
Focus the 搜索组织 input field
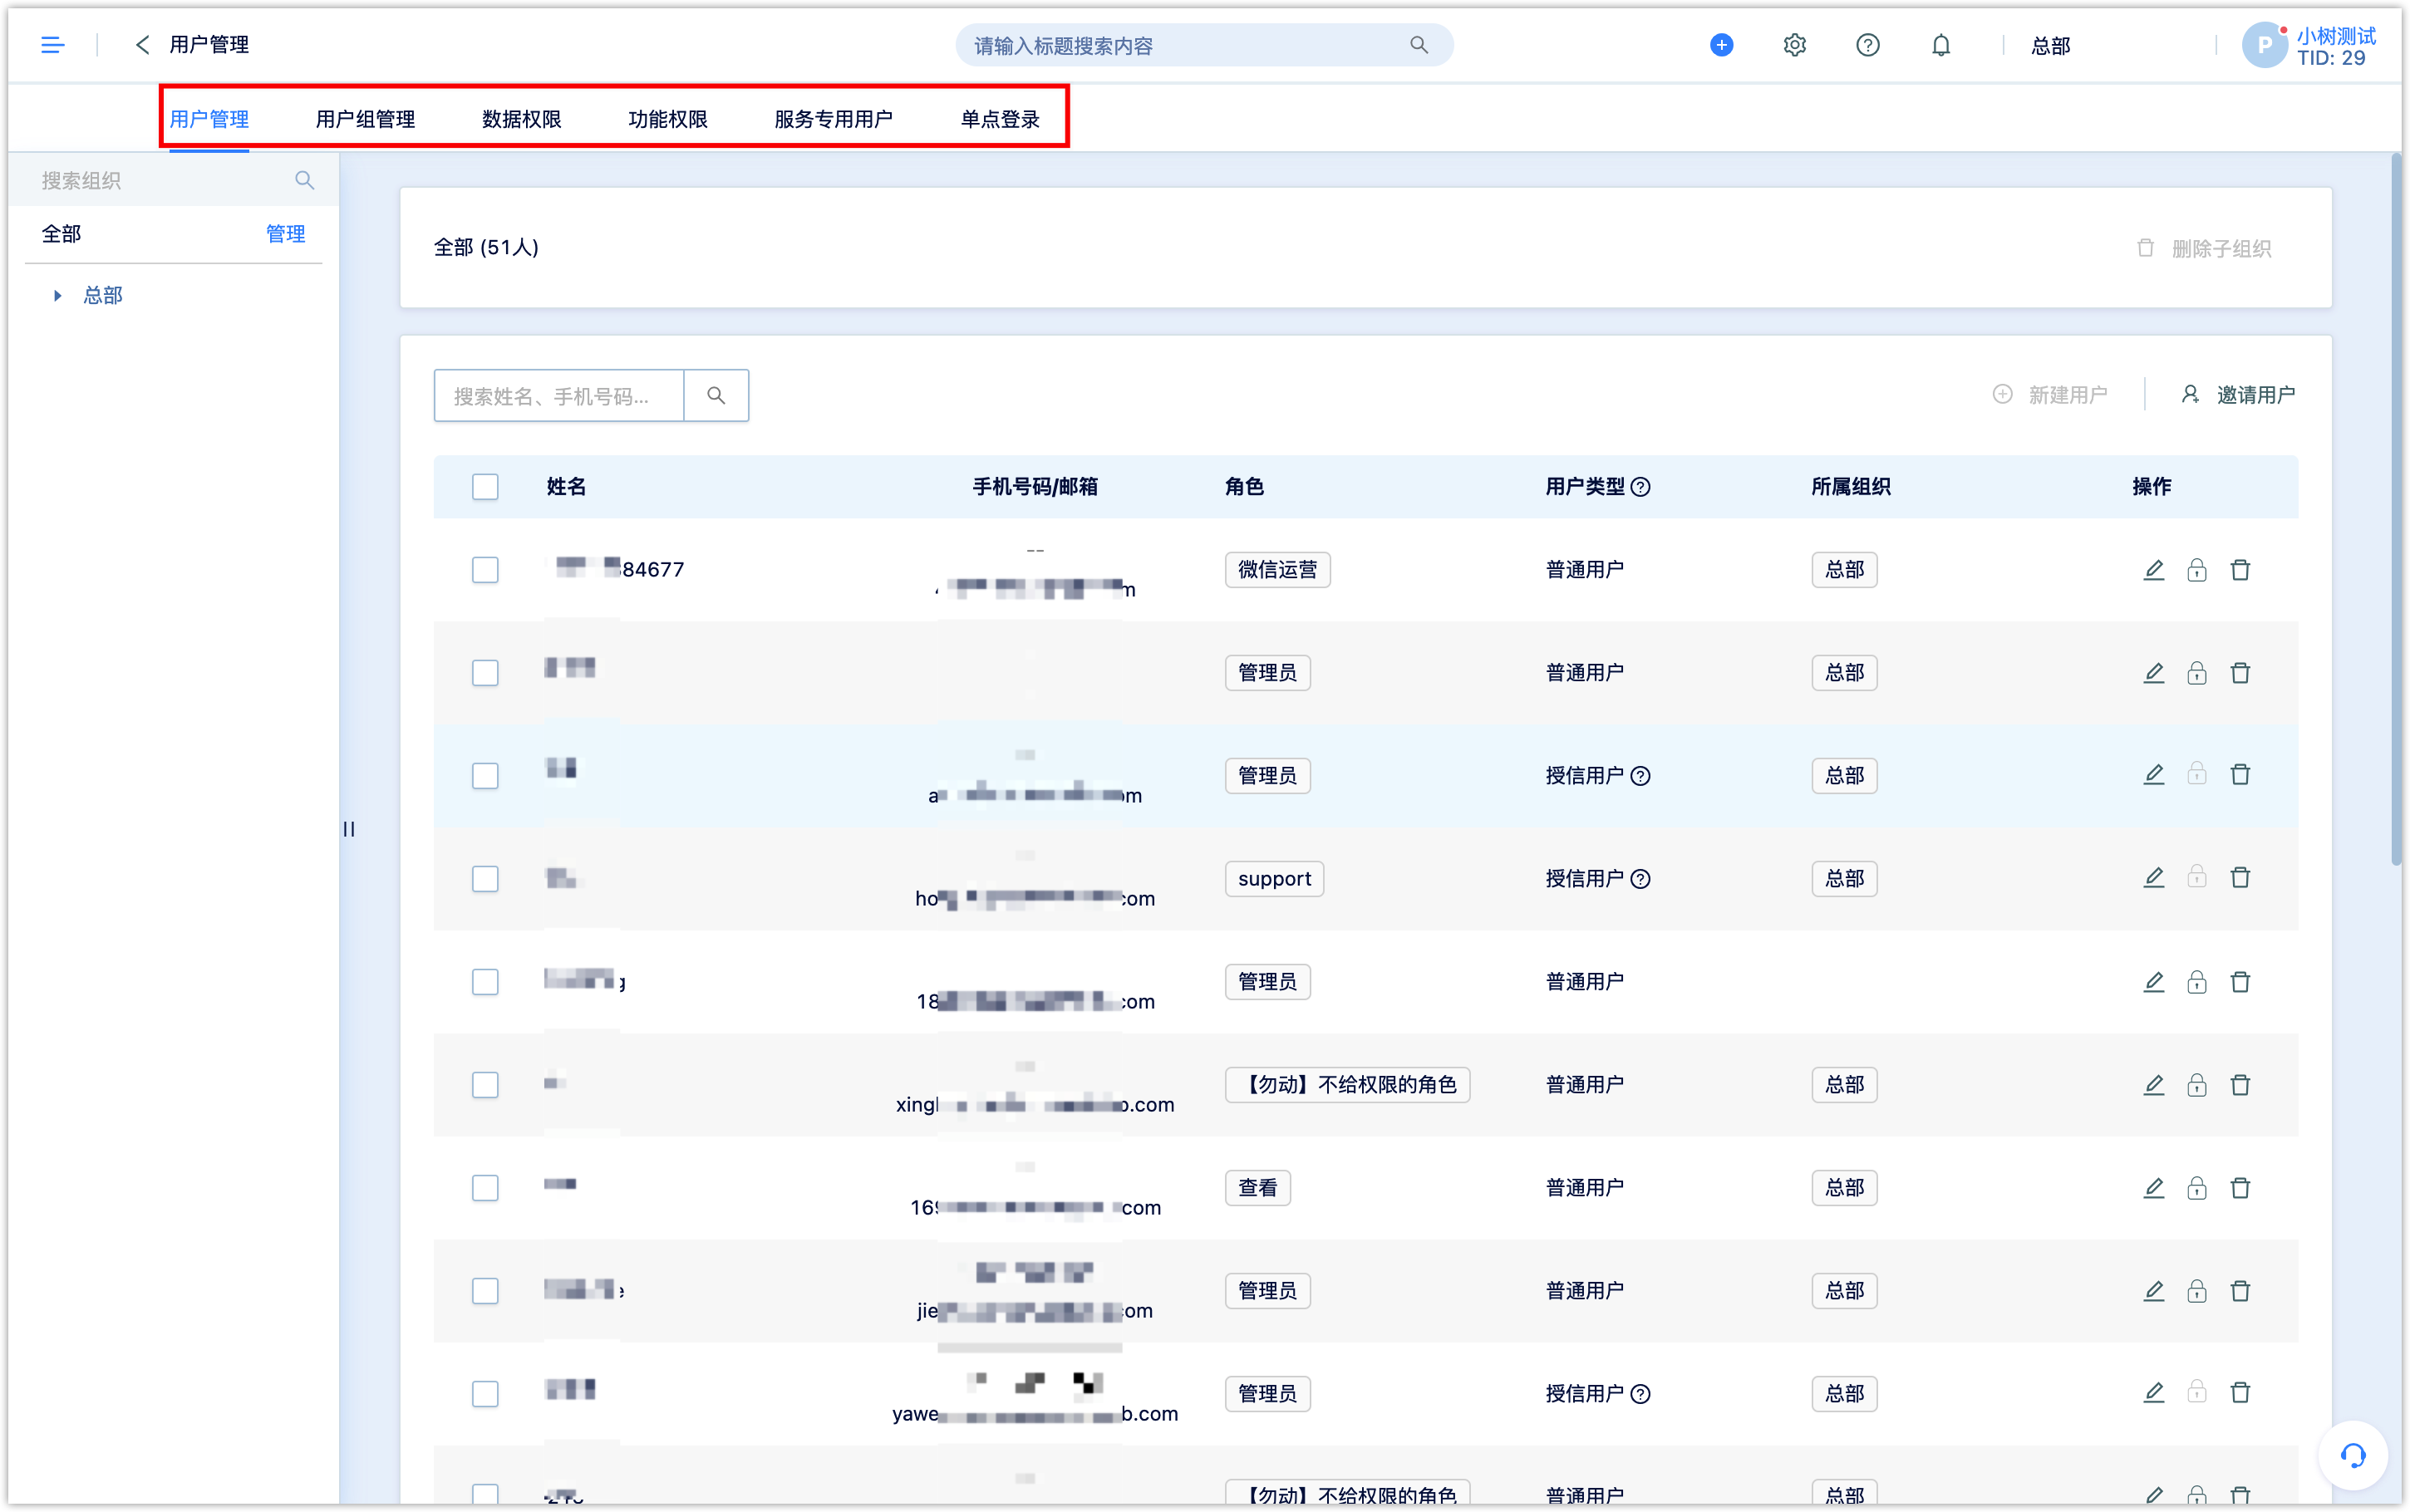pyautogui.click(x=160, y=180)
